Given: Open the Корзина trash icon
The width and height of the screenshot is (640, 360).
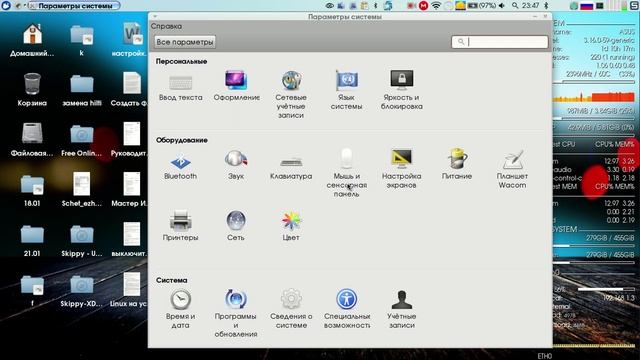Looking at the screenshot, I should coord(32,89).
